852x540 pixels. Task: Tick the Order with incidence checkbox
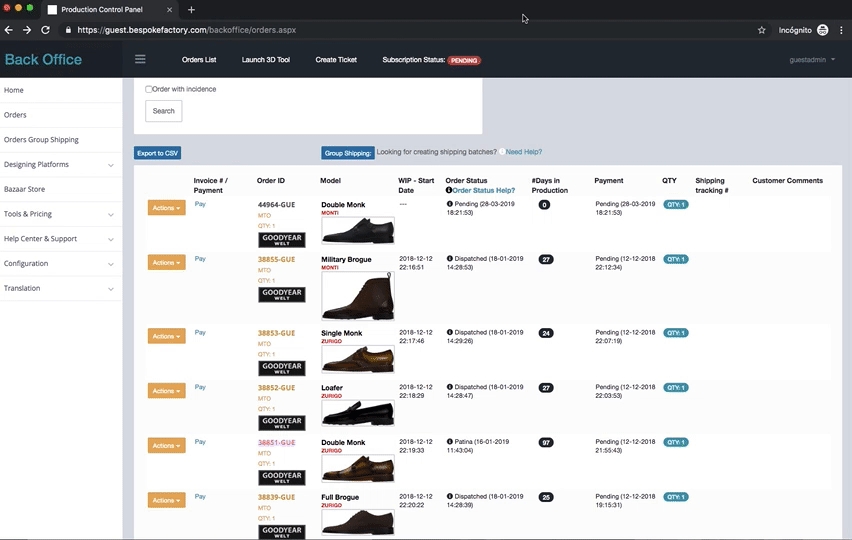tap(149, 89)
